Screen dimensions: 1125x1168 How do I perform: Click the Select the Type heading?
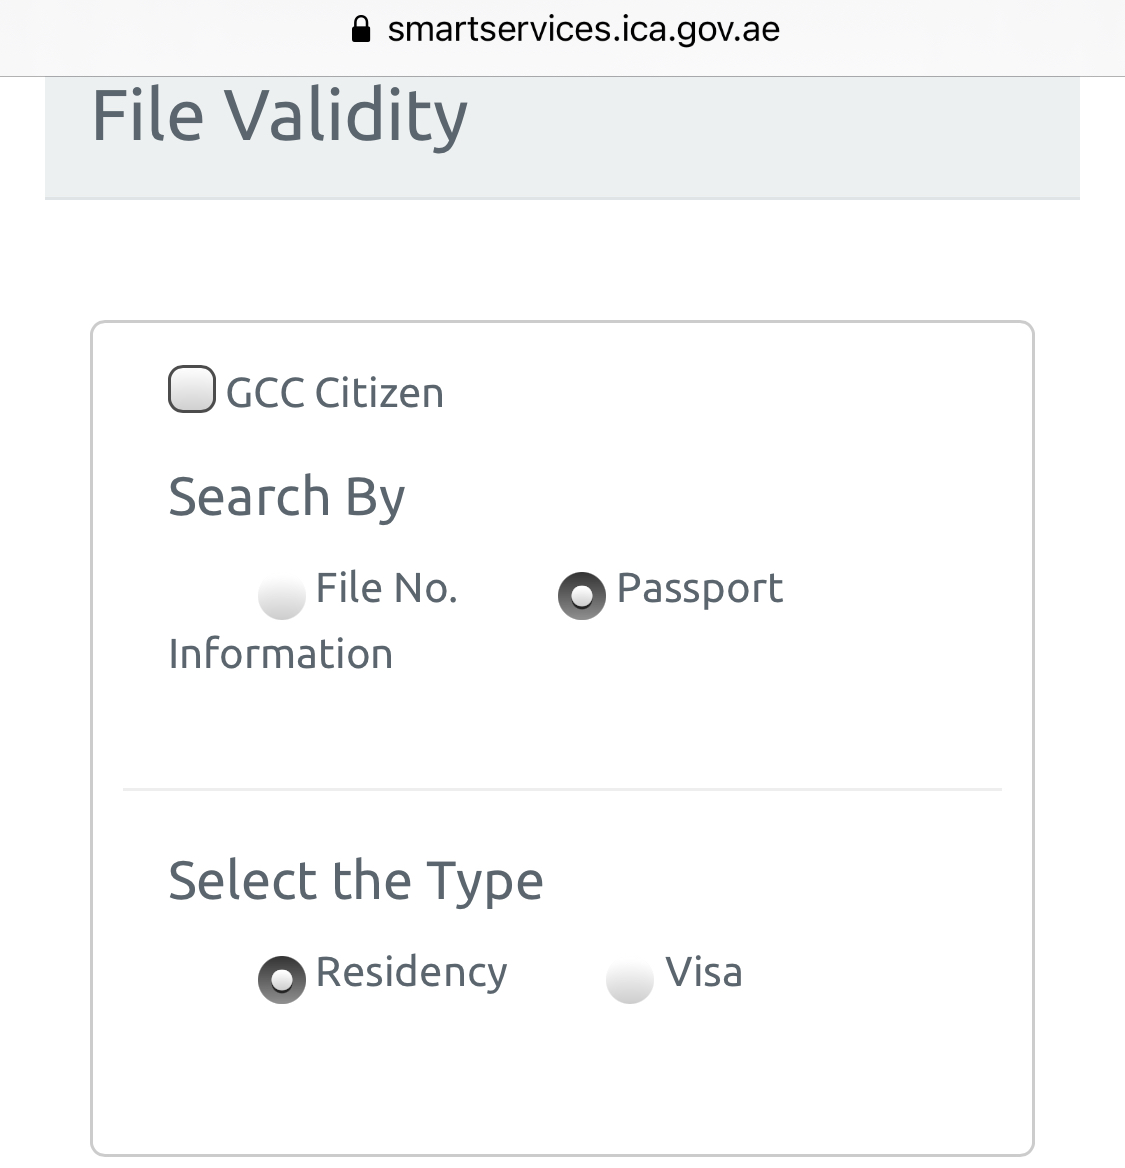356,881
